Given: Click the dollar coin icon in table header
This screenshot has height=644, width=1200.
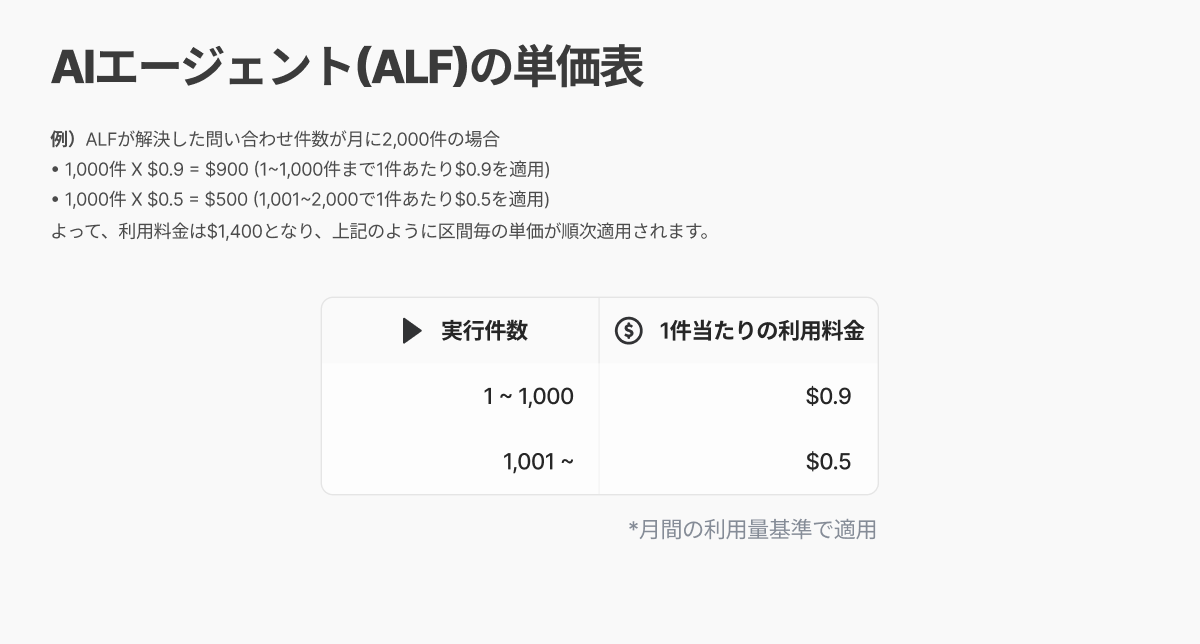Looking at the screenshot, I should point(628,331).
